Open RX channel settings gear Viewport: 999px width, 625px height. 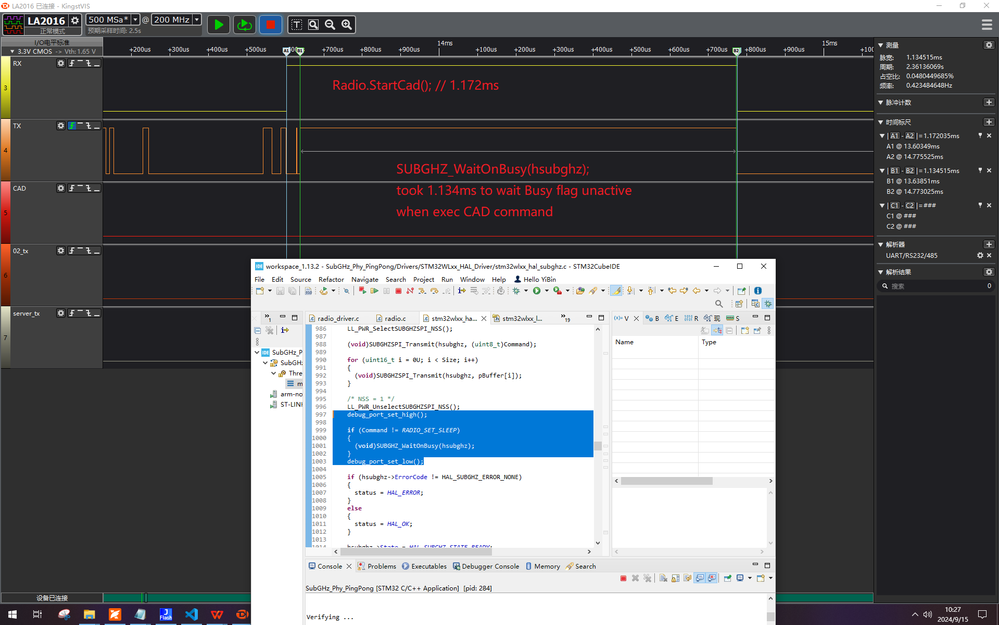click(x=61, y=63)
